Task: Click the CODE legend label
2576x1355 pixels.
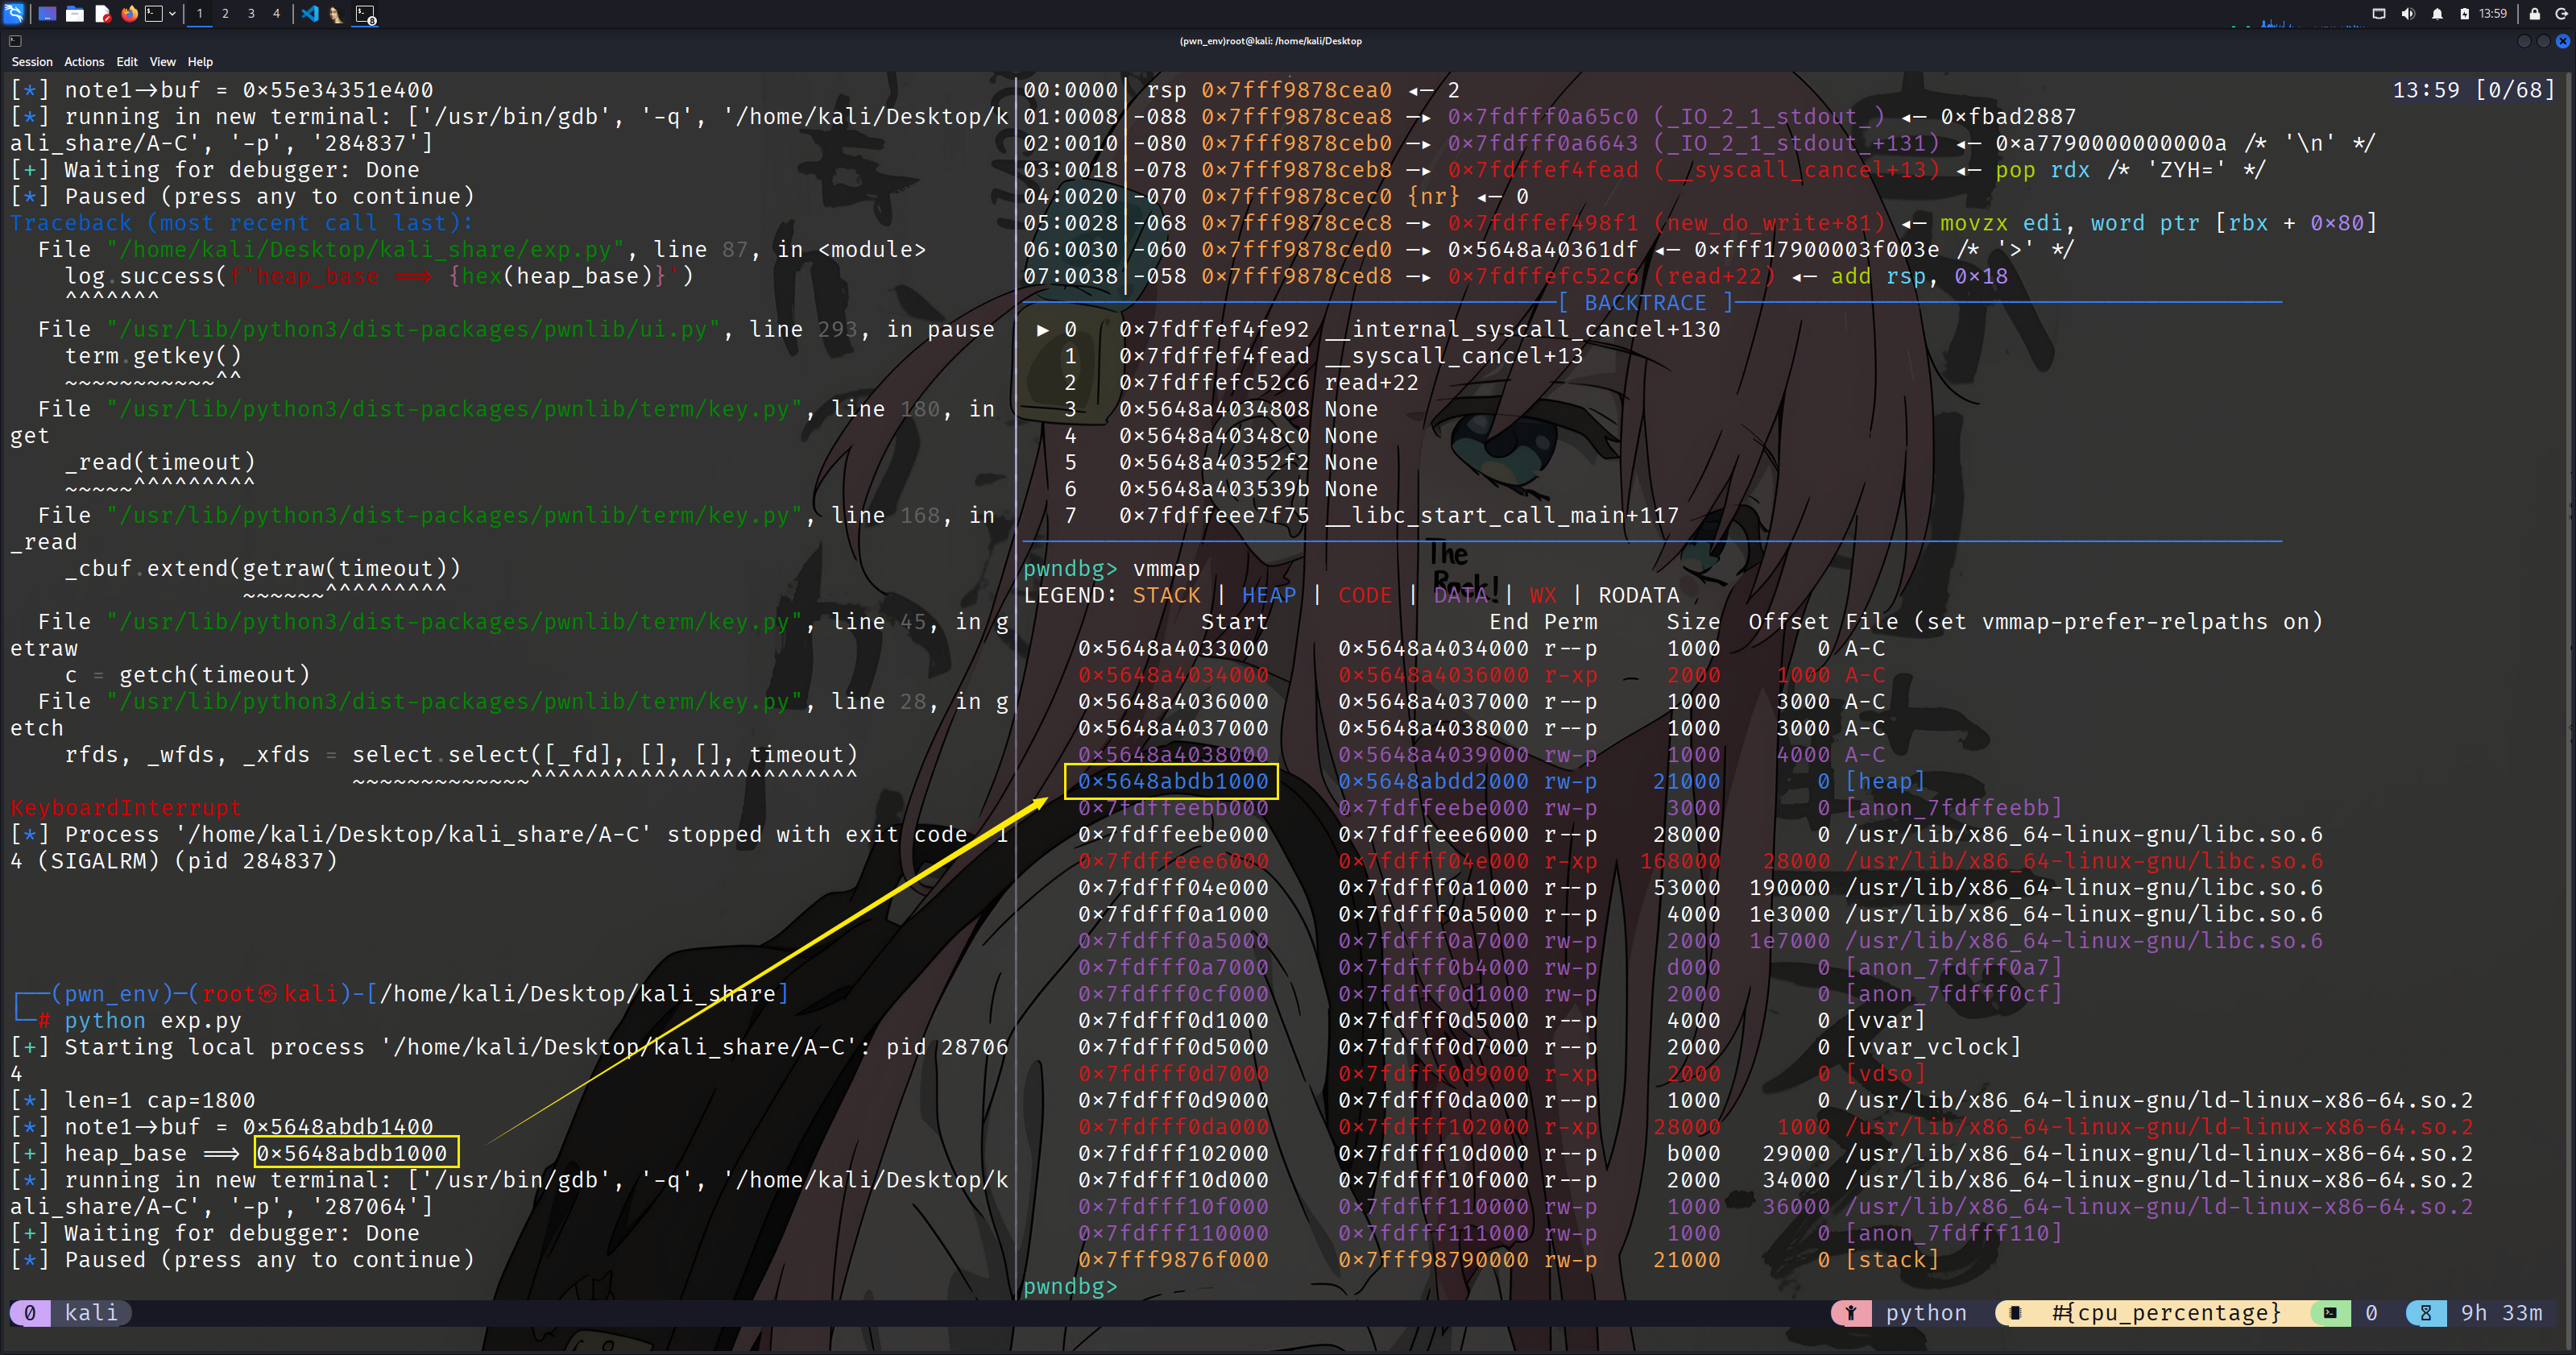Action: tap(1365, 595)
